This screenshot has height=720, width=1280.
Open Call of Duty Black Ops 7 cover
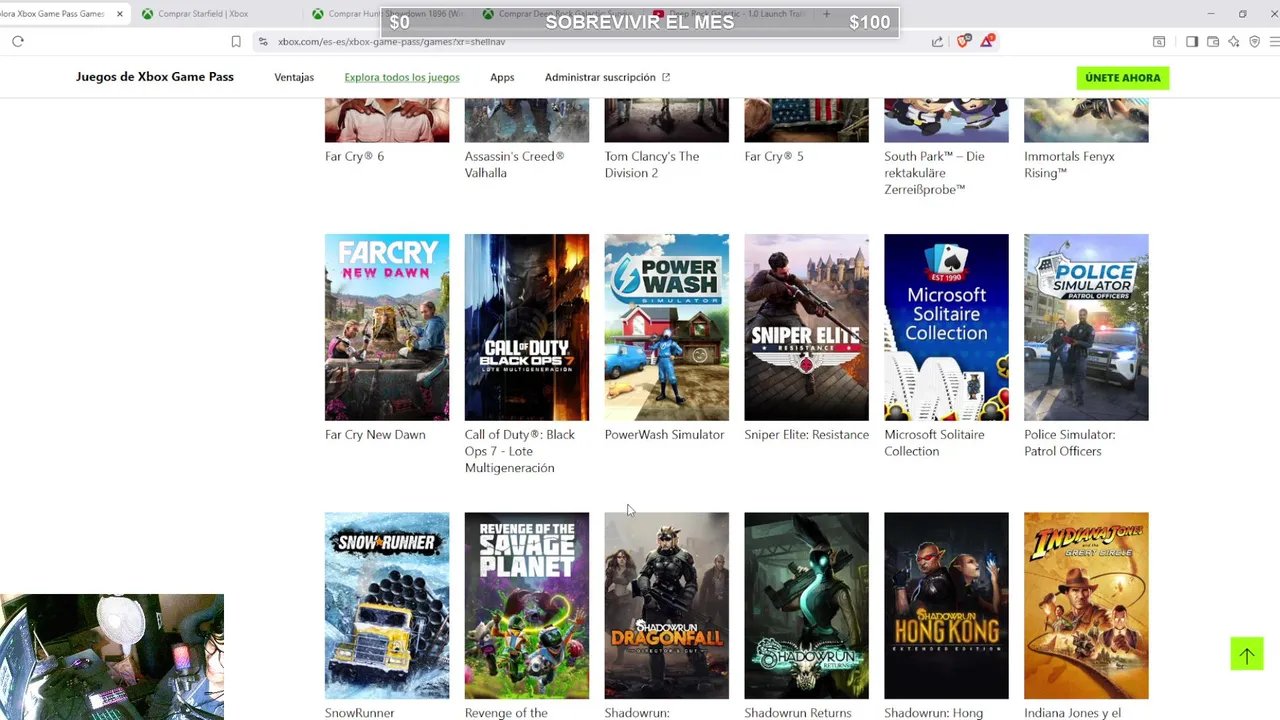527,327
